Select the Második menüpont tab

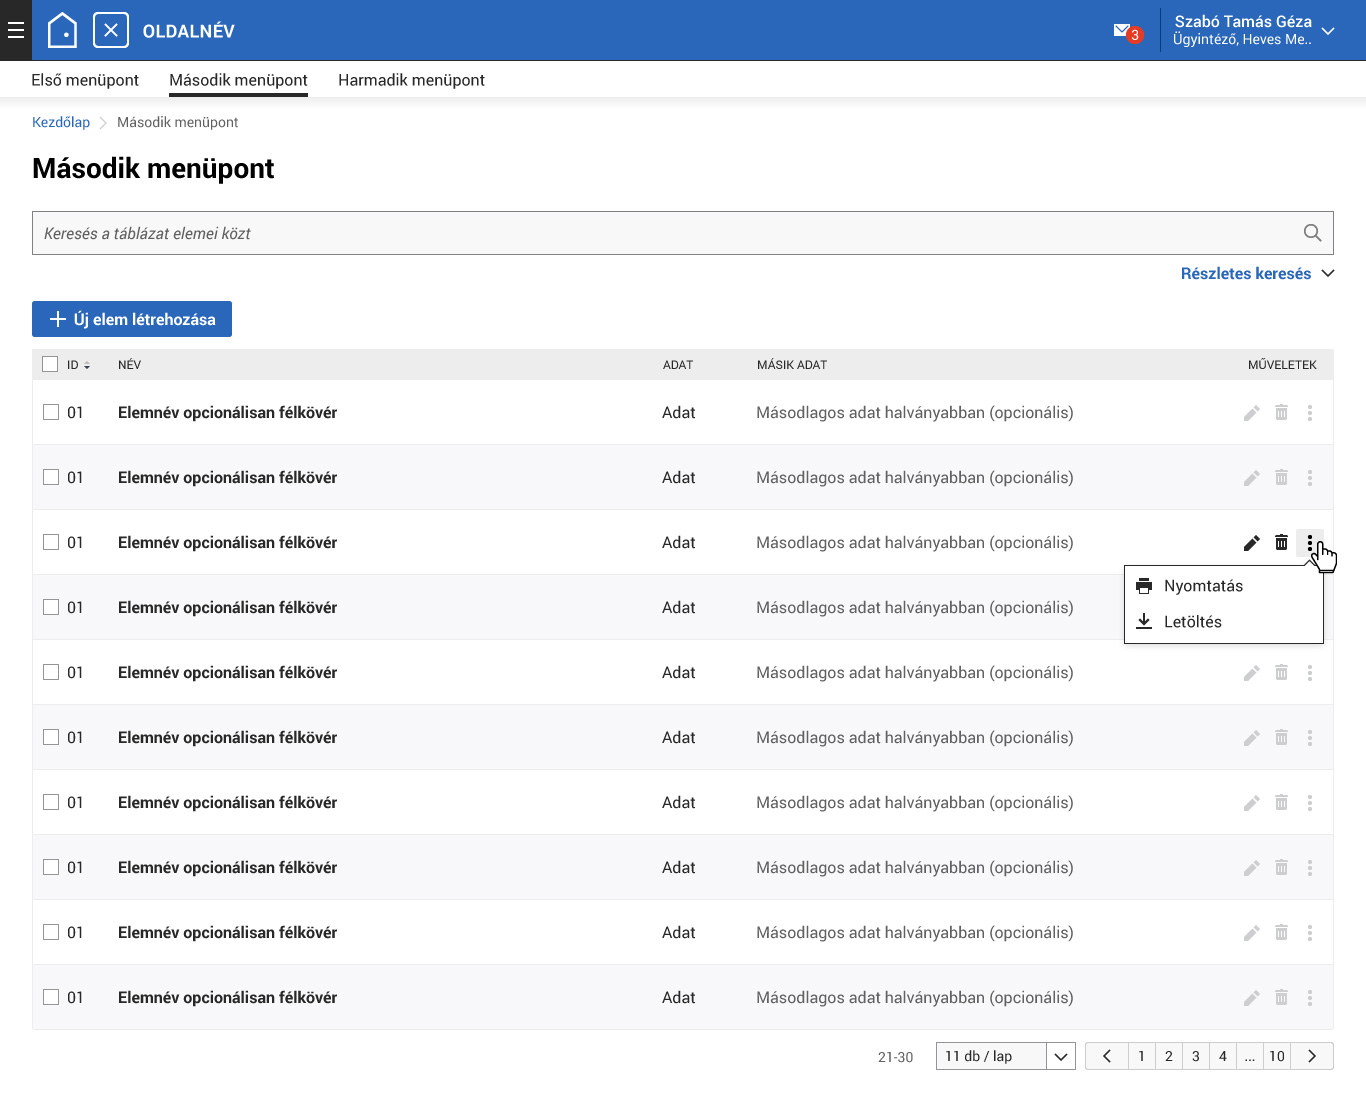tap(238, 80)
